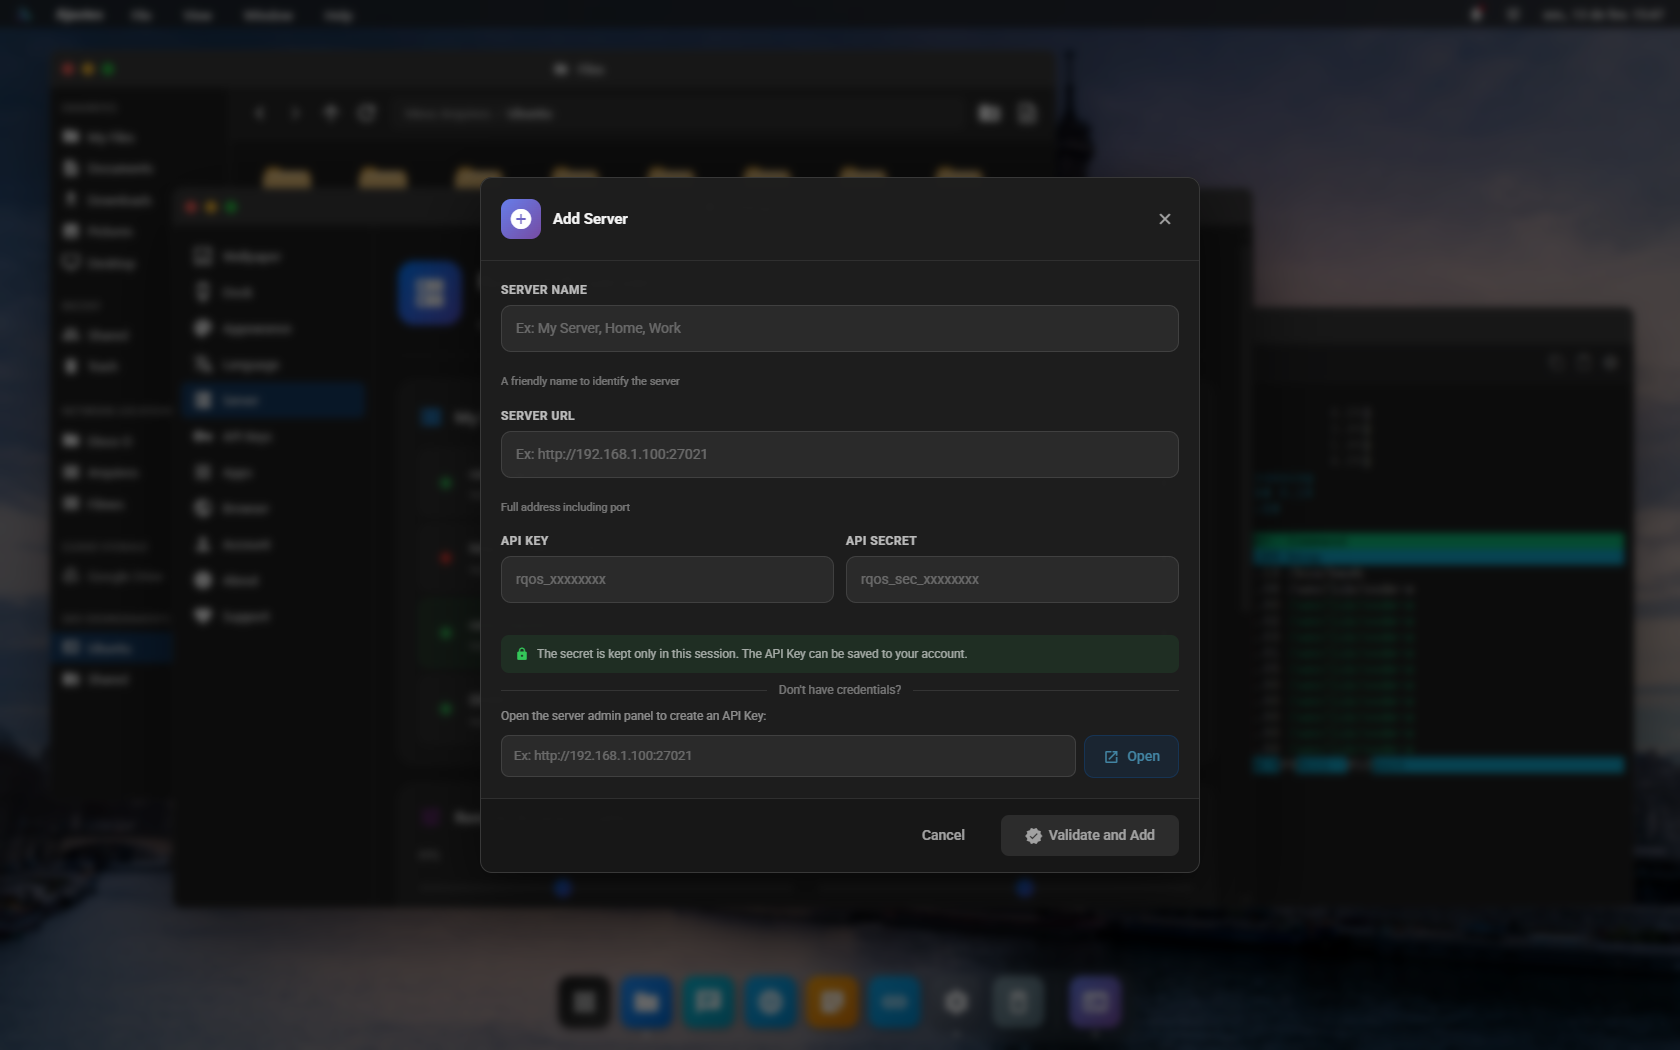Image resolution: width=1680 pixels, height=1050 pixels.
Task: Click 'A friendly name to identify the server' hint
Action: (x=590, y=381)
